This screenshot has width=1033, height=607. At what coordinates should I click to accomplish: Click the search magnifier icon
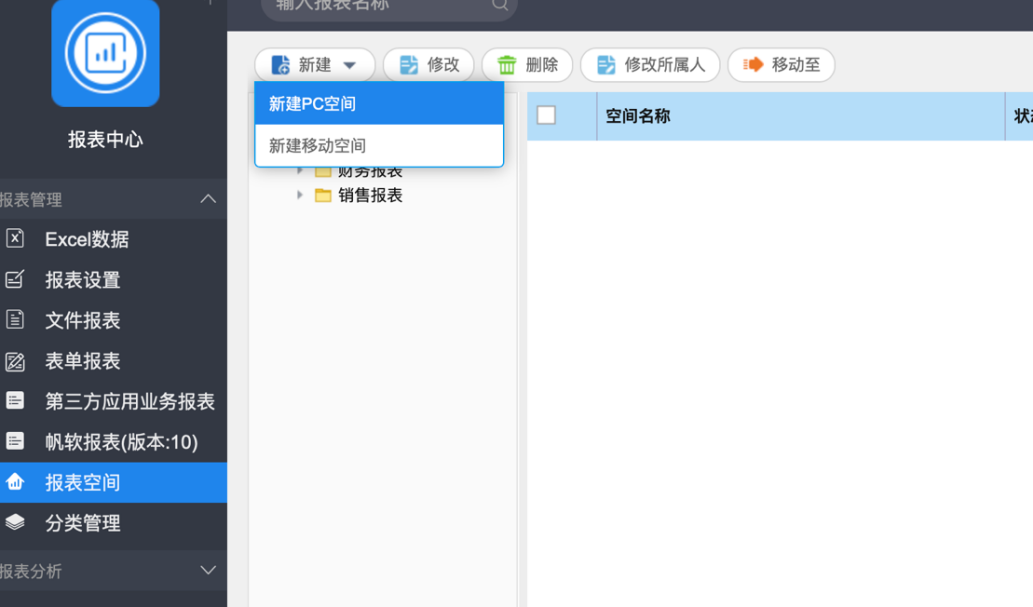click(499, 5)
